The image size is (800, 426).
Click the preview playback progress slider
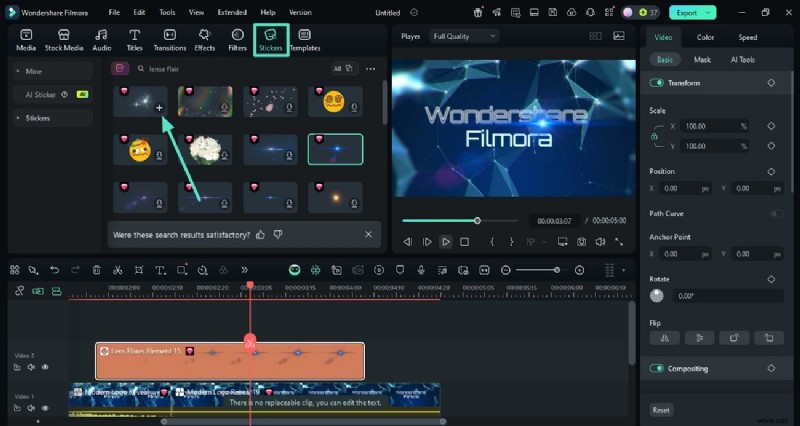click(477, 220)
